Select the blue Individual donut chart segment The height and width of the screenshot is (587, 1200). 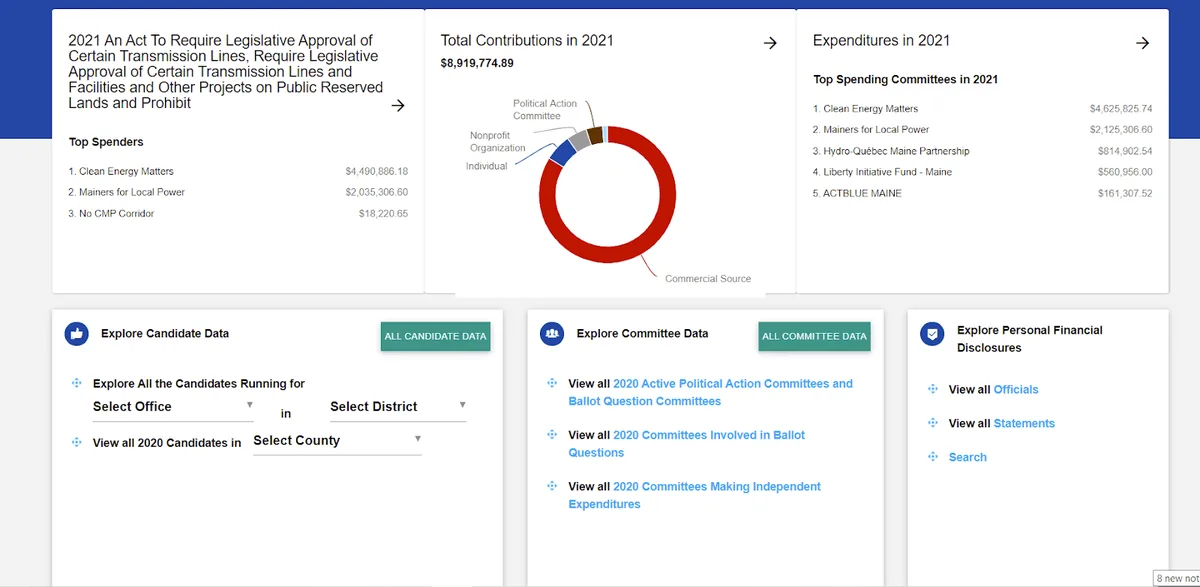click(x=562, y=151)
